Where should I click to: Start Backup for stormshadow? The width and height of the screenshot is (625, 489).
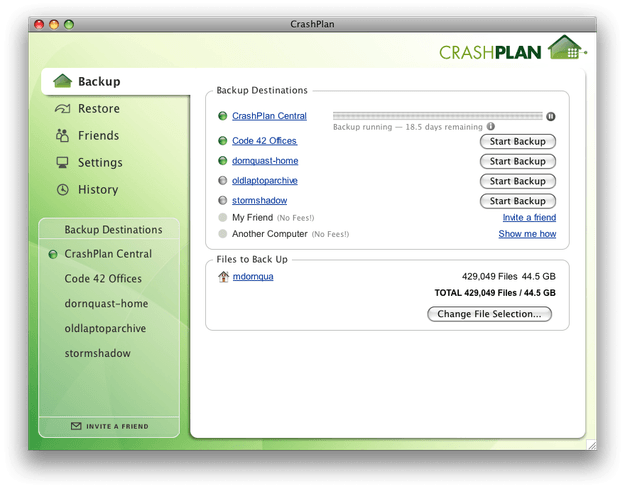pos(518,201)
